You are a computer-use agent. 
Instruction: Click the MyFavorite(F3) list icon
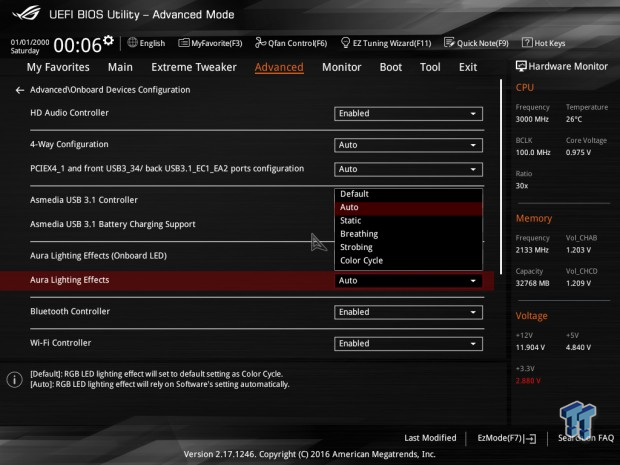[183, 43]
